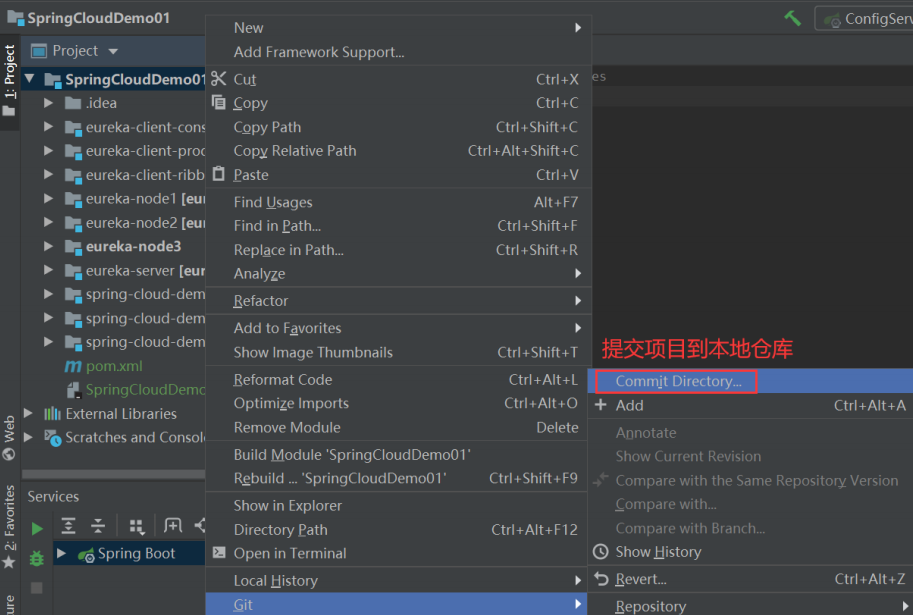Open the 1: Project tool window tab
The width and height of the screenshot is (913, 615).
(9, 80)
